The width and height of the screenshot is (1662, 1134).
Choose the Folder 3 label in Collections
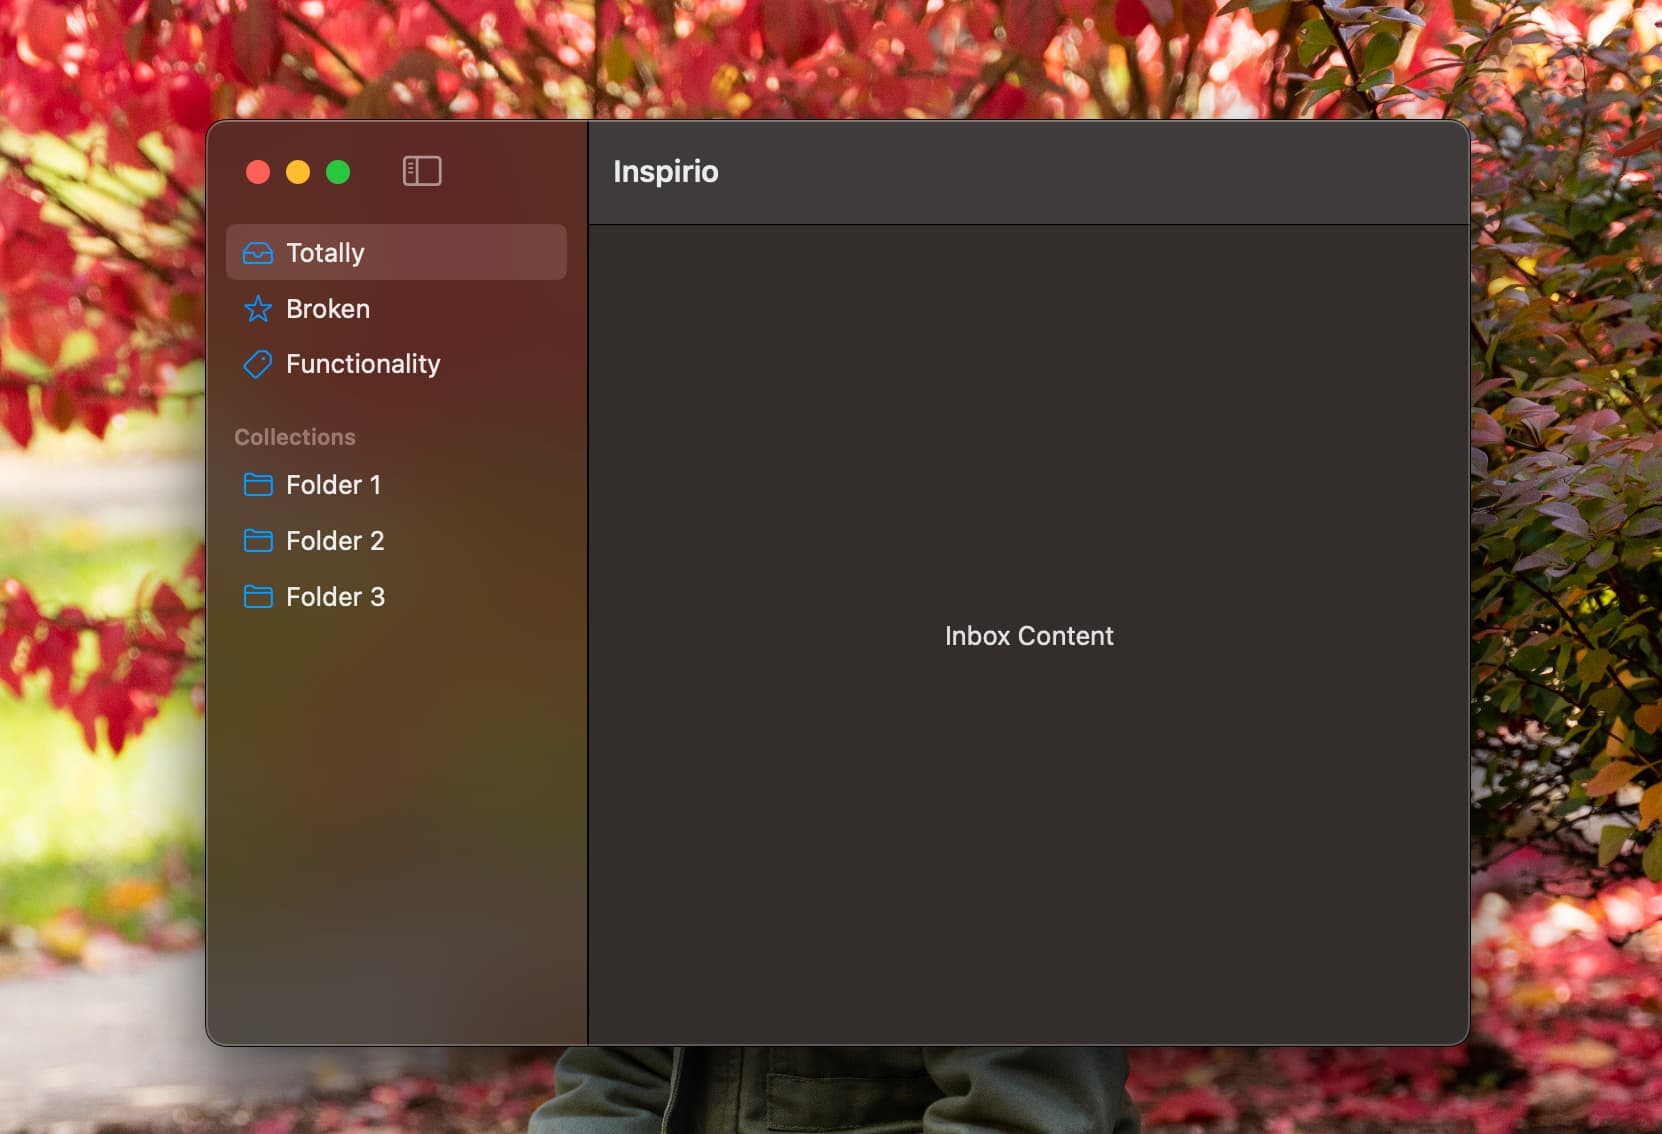tap(335, 597)
